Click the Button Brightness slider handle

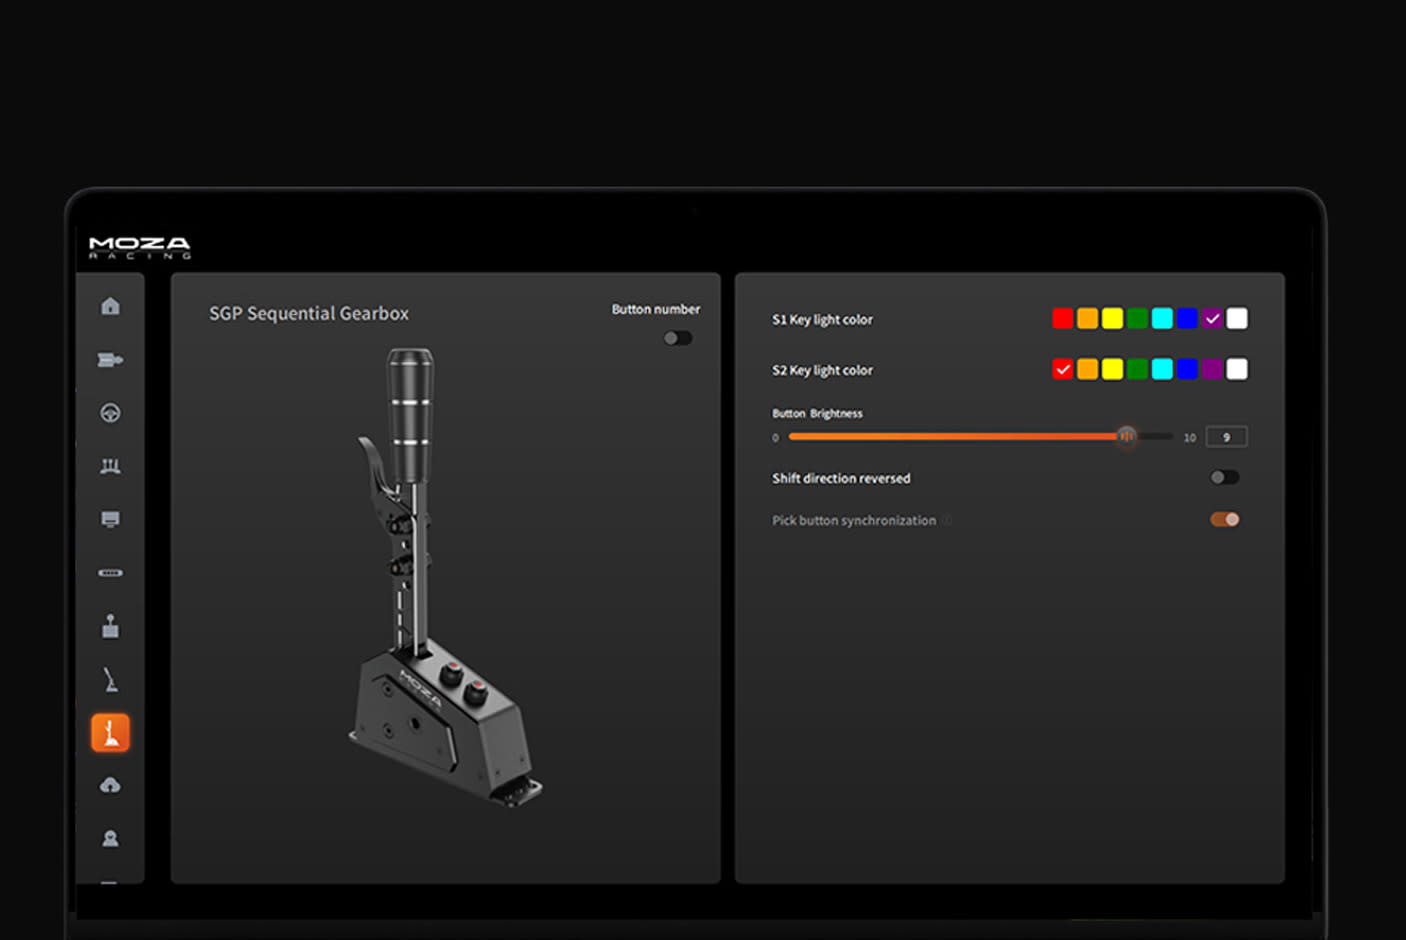[1126, 436]
